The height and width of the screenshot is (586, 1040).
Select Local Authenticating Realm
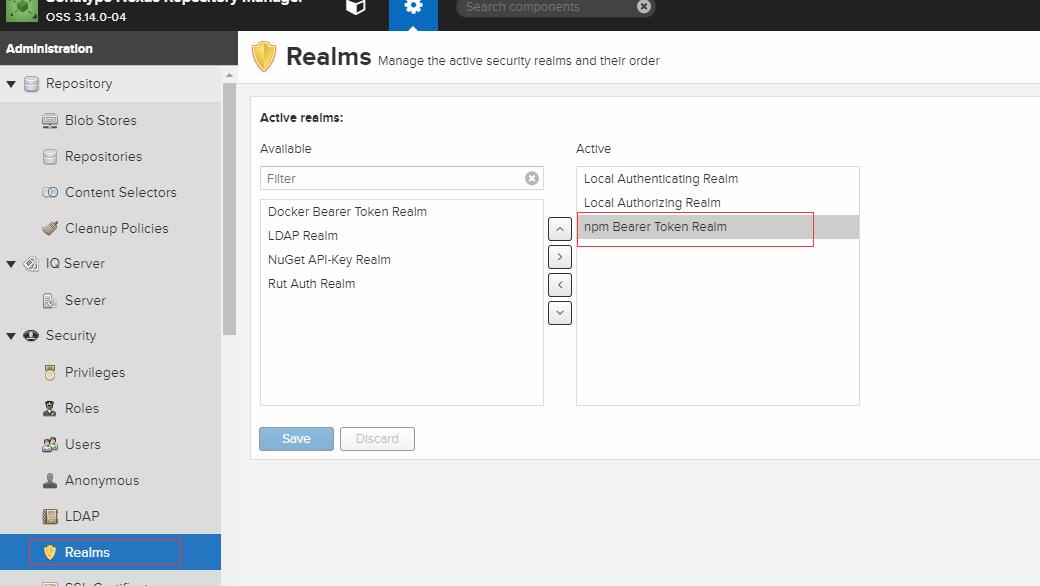718,179
